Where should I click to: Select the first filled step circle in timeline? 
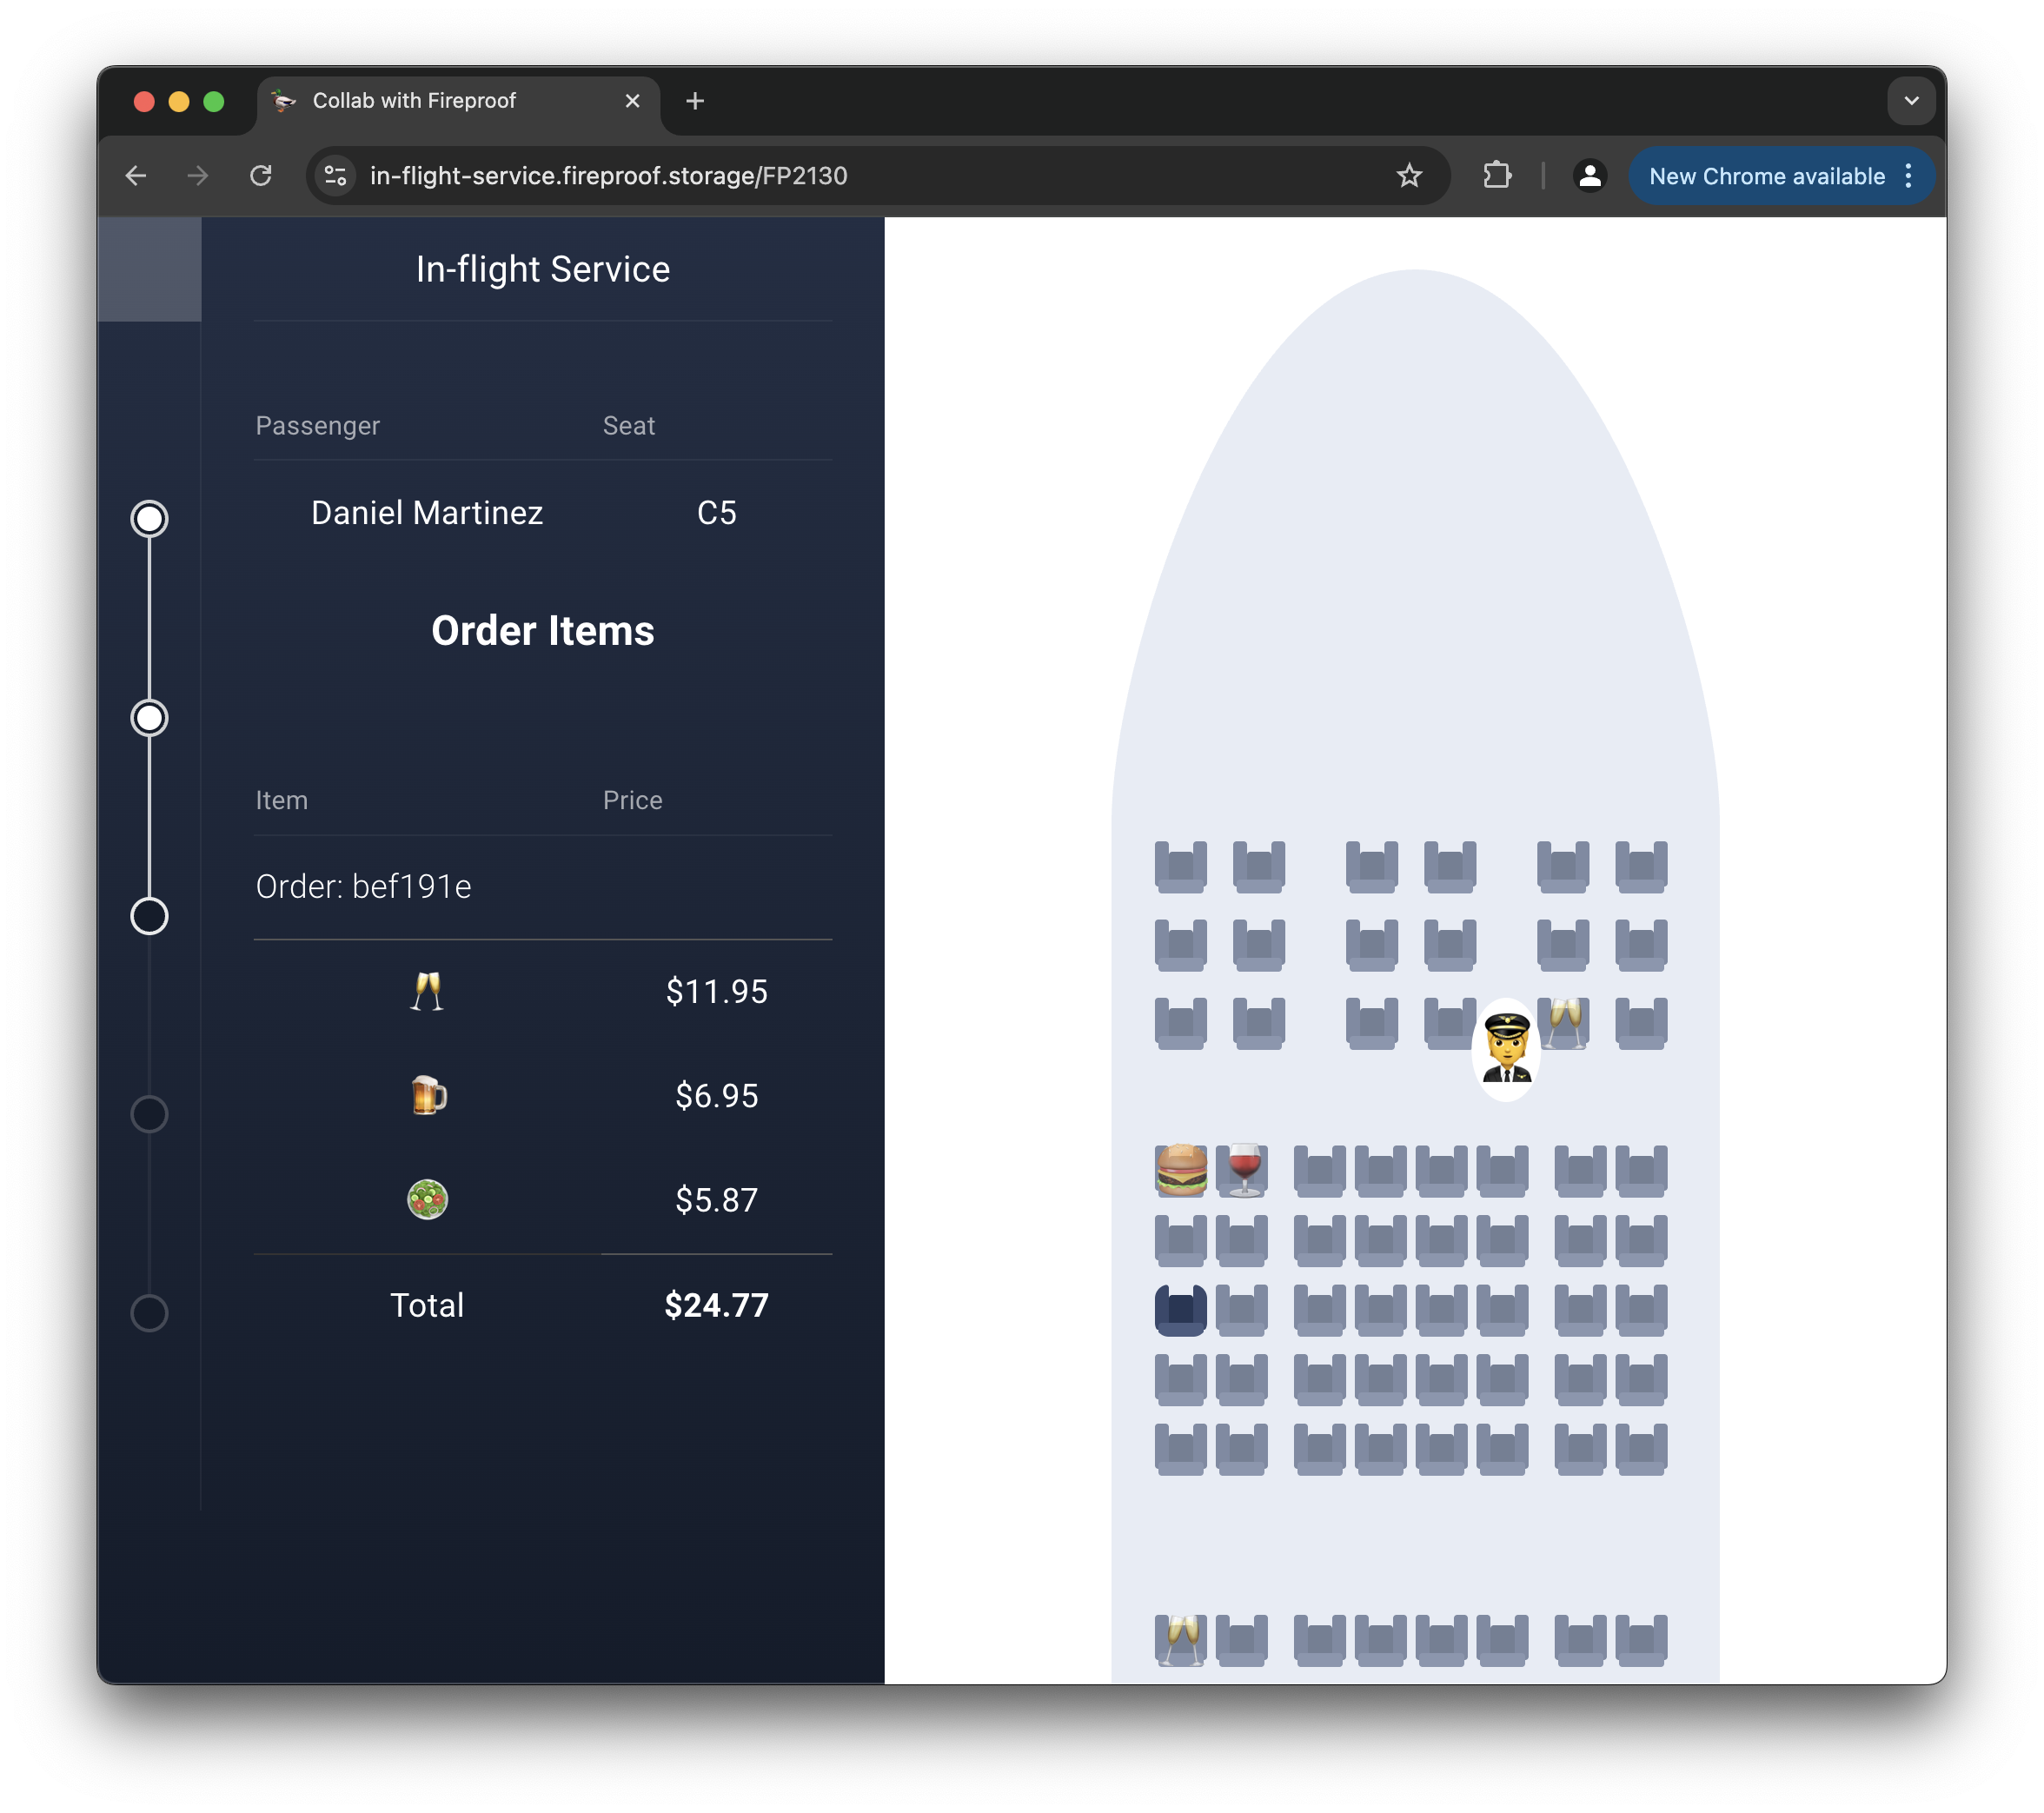[x=149, y=519]
